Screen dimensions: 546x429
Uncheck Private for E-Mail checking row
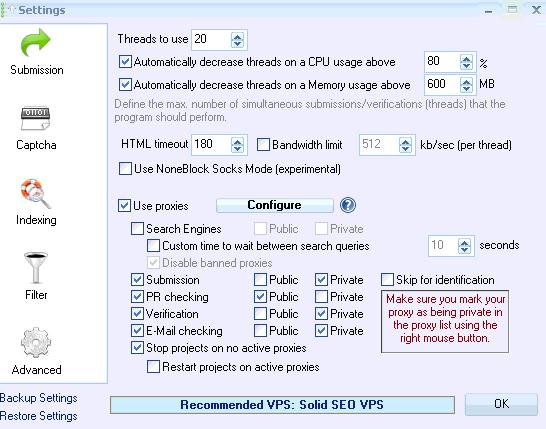pos(321,330)
